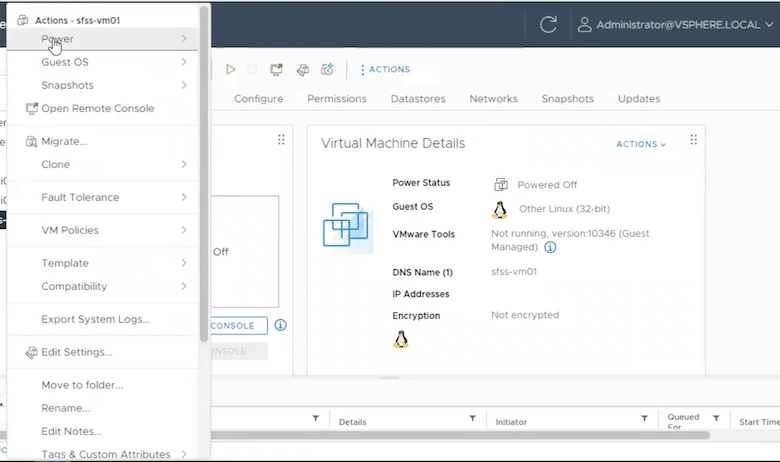Viewport: 780px width, 462px height.
Task: Click the VMware Tools info icon
Action: [550, 247]
